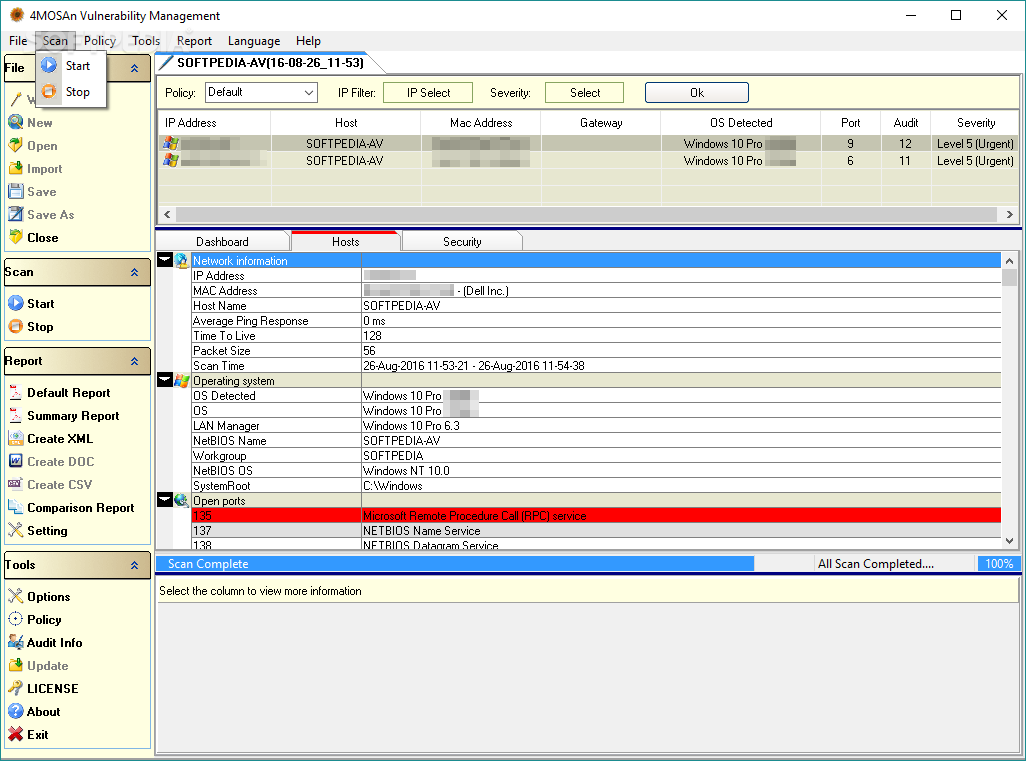The image size is (1026, 761).
Task: Open the Policy Default dropdown
Action: click(x=261, y=92)
